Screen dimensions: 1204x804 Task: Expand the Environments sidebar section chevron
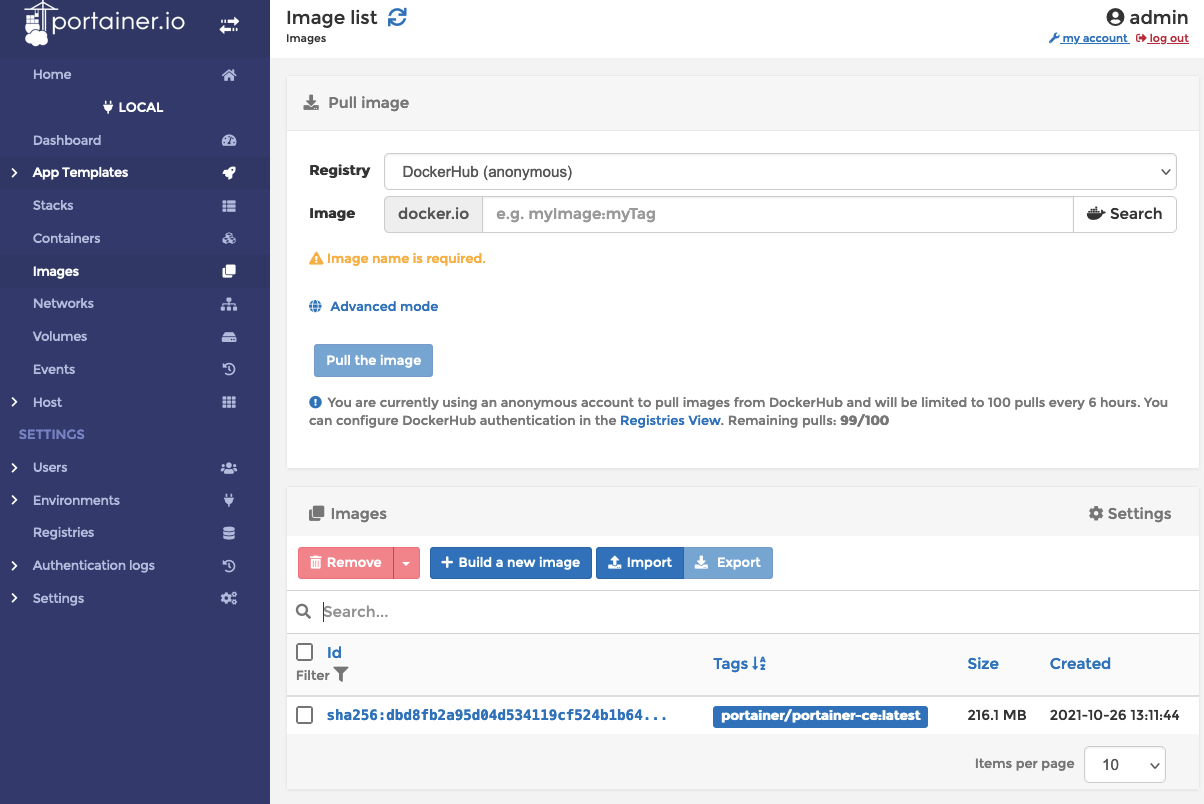(15, 501)
